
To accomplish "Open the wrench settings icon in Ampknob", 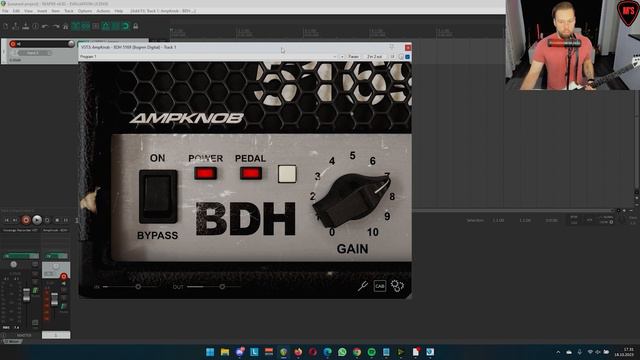I will click(x=362, y=286).
